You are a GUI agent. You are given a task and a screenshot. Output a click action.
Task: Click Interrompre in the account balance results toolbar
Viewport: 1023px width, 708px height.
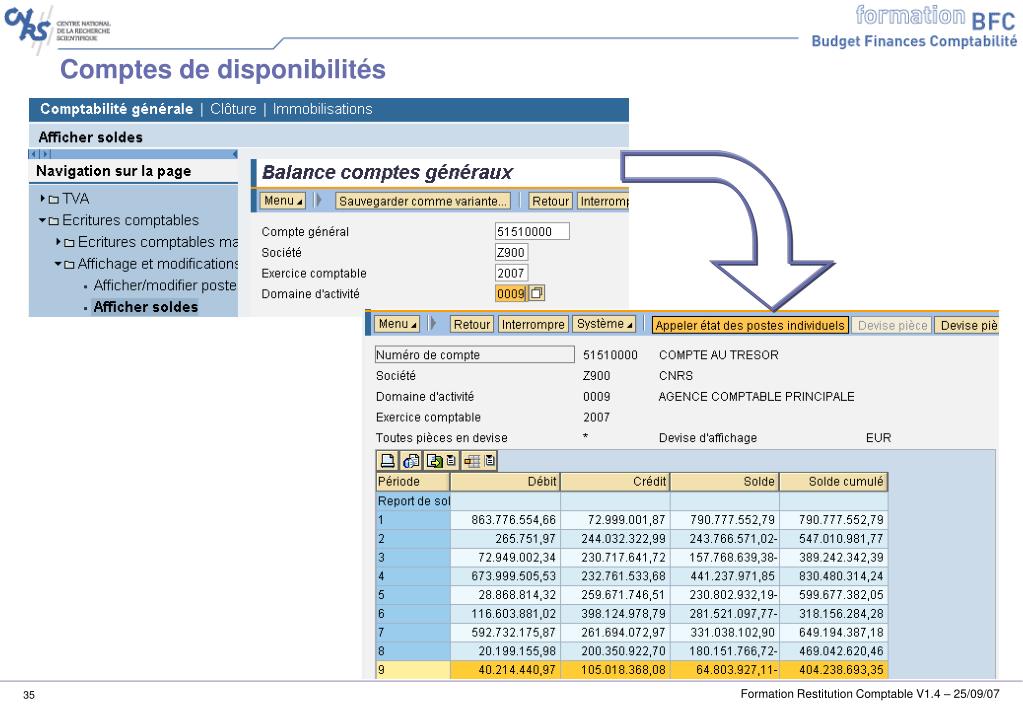533,324
